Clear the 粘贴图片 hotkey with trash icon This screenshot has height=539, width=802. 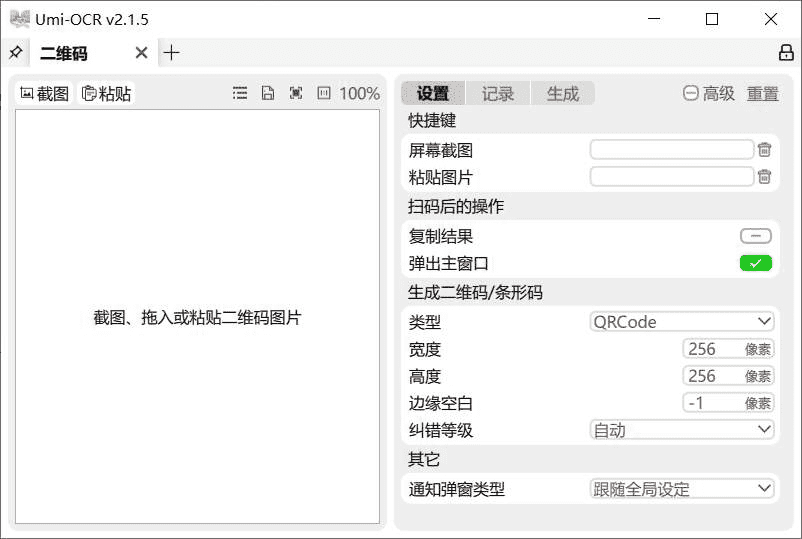click(x=765, y=177)
